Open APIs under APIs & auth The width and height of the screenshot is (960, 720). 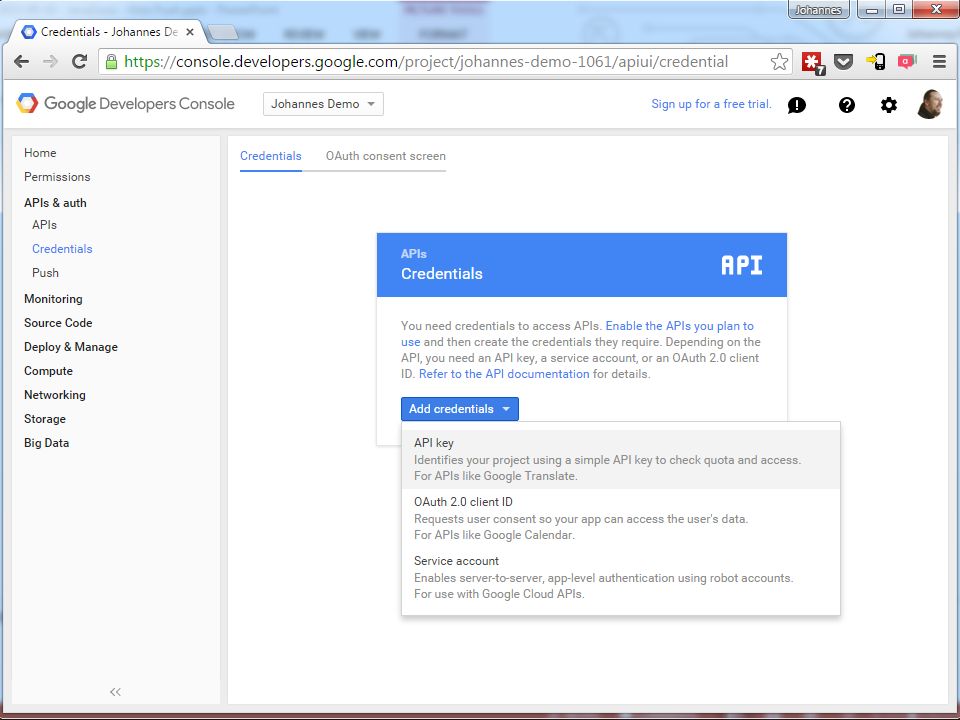coord(45,225)
